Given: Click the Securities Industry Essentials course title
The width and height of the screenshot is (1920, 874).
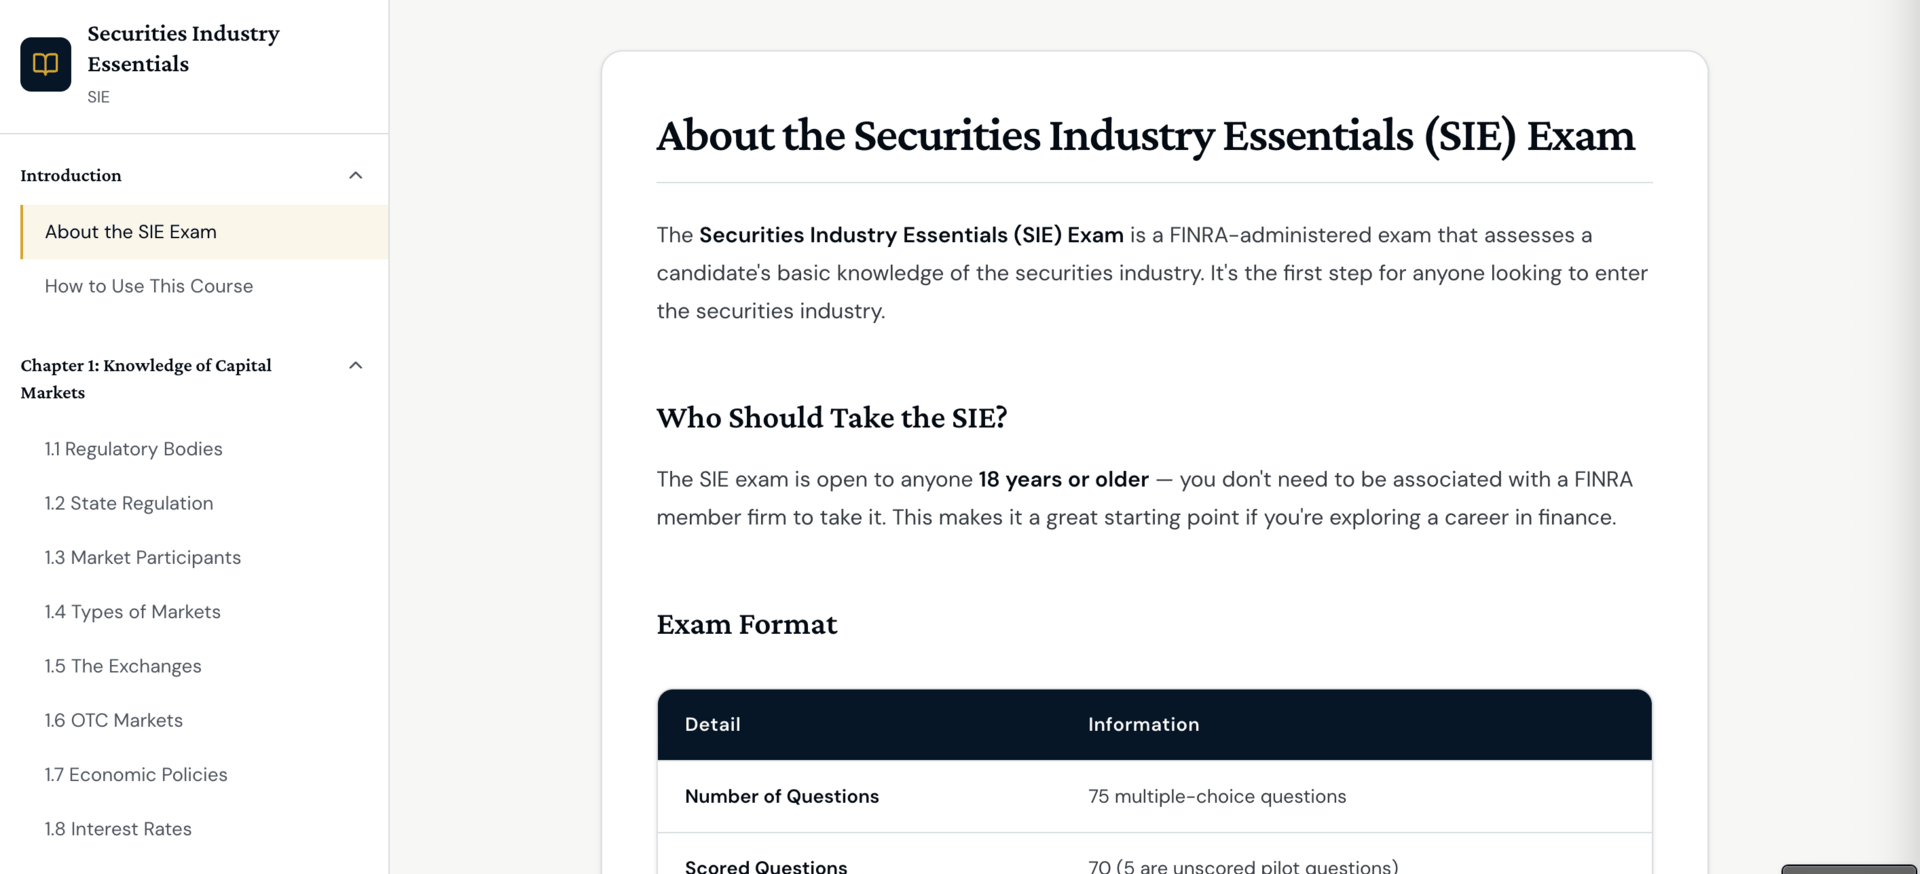Looking at the screenshot, I should pos(183,48).
